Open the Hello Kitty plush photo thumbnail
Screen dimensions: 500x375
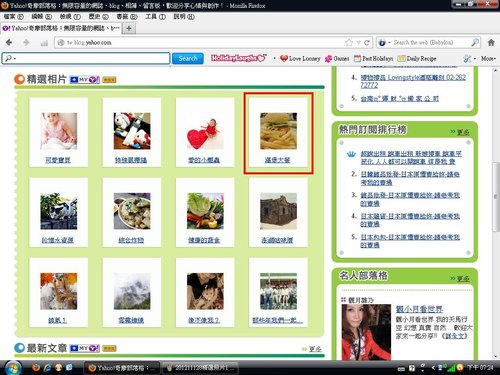[x=132, y=131]
